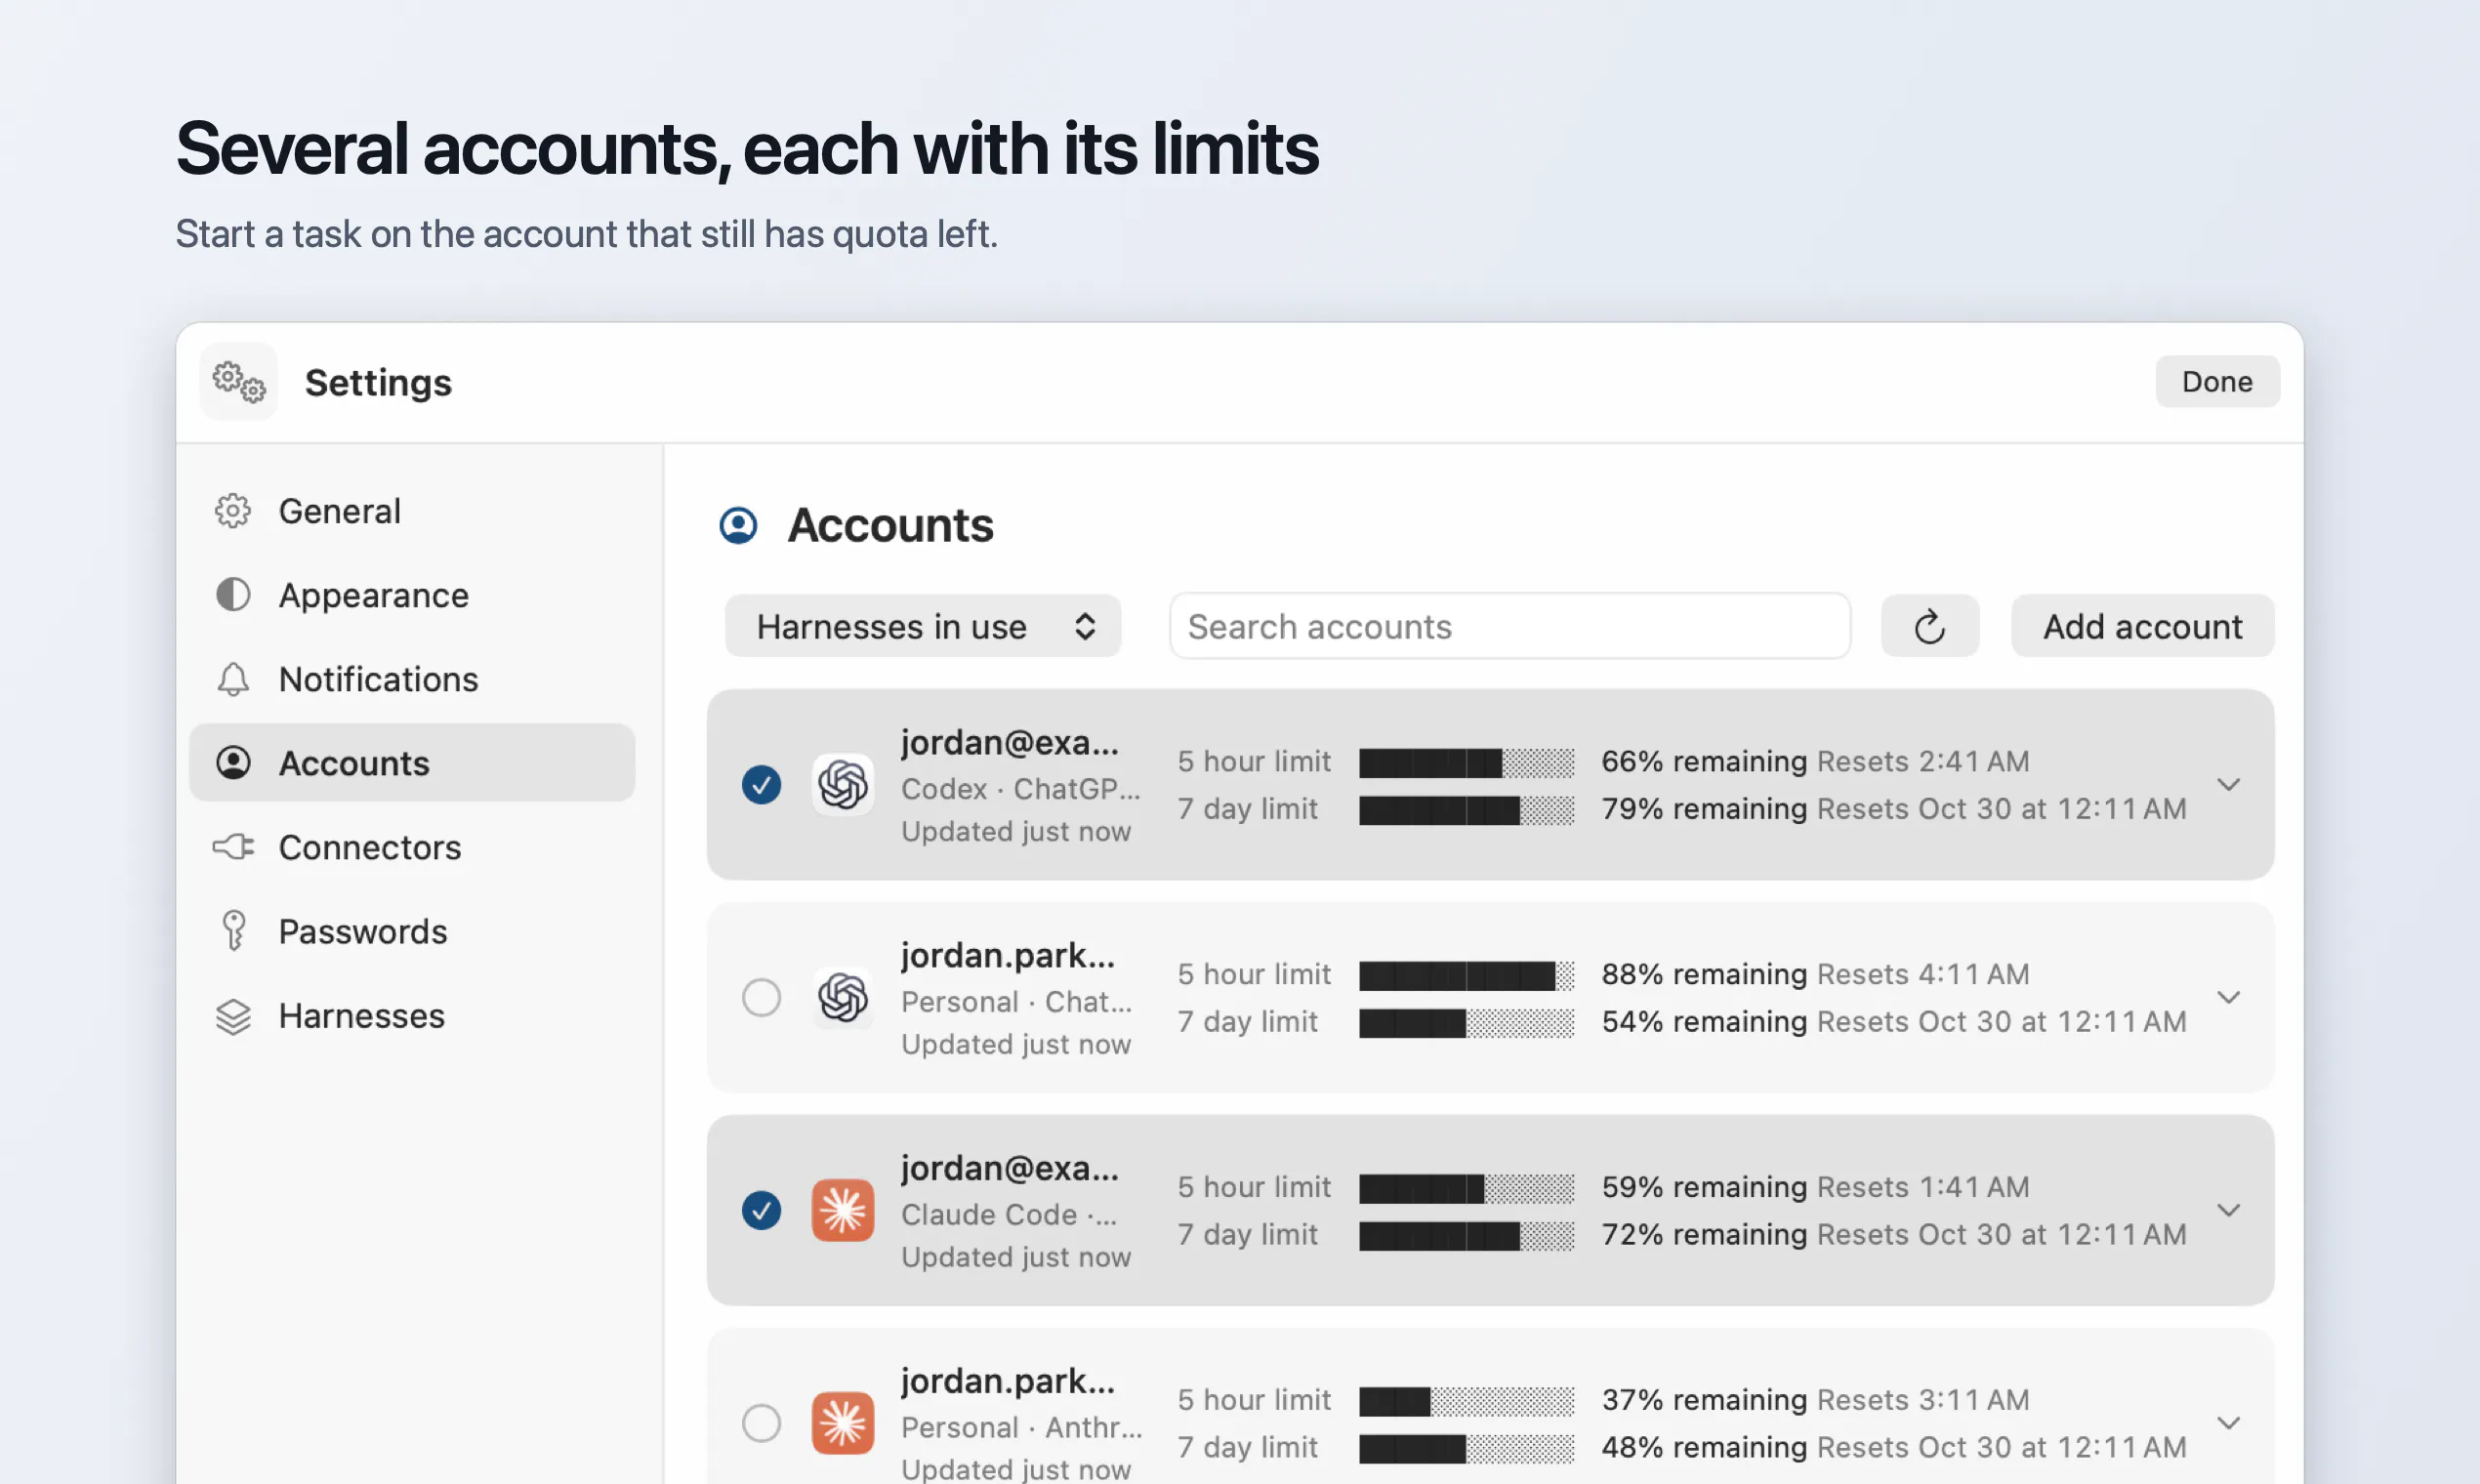This screenshot has width=2480, height=1484.
Task: Refresh the accounts list
Action: 1930,627
